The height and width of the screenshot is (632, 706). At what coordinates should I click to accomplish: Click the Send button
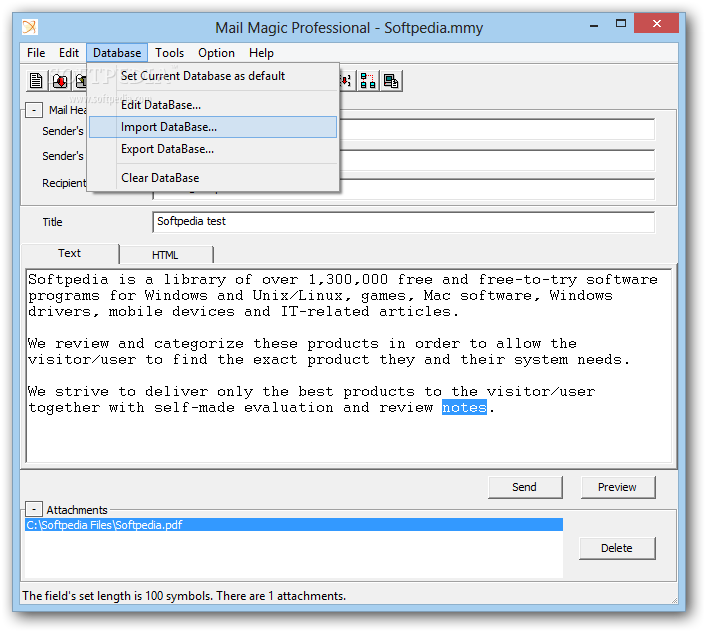(525, 487)
